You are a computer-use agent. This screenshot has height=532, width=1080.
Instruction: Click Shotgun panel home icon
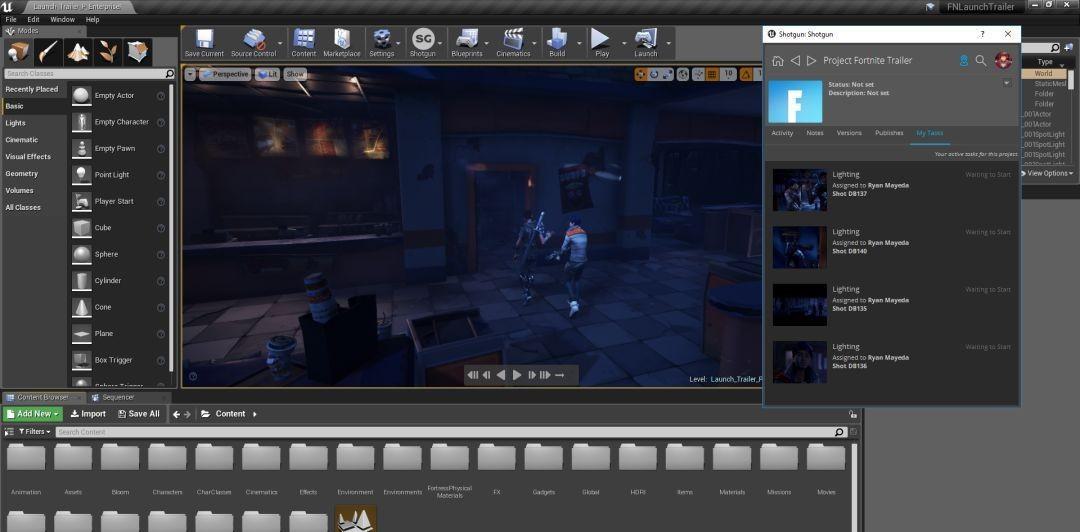tap(778, 61)
